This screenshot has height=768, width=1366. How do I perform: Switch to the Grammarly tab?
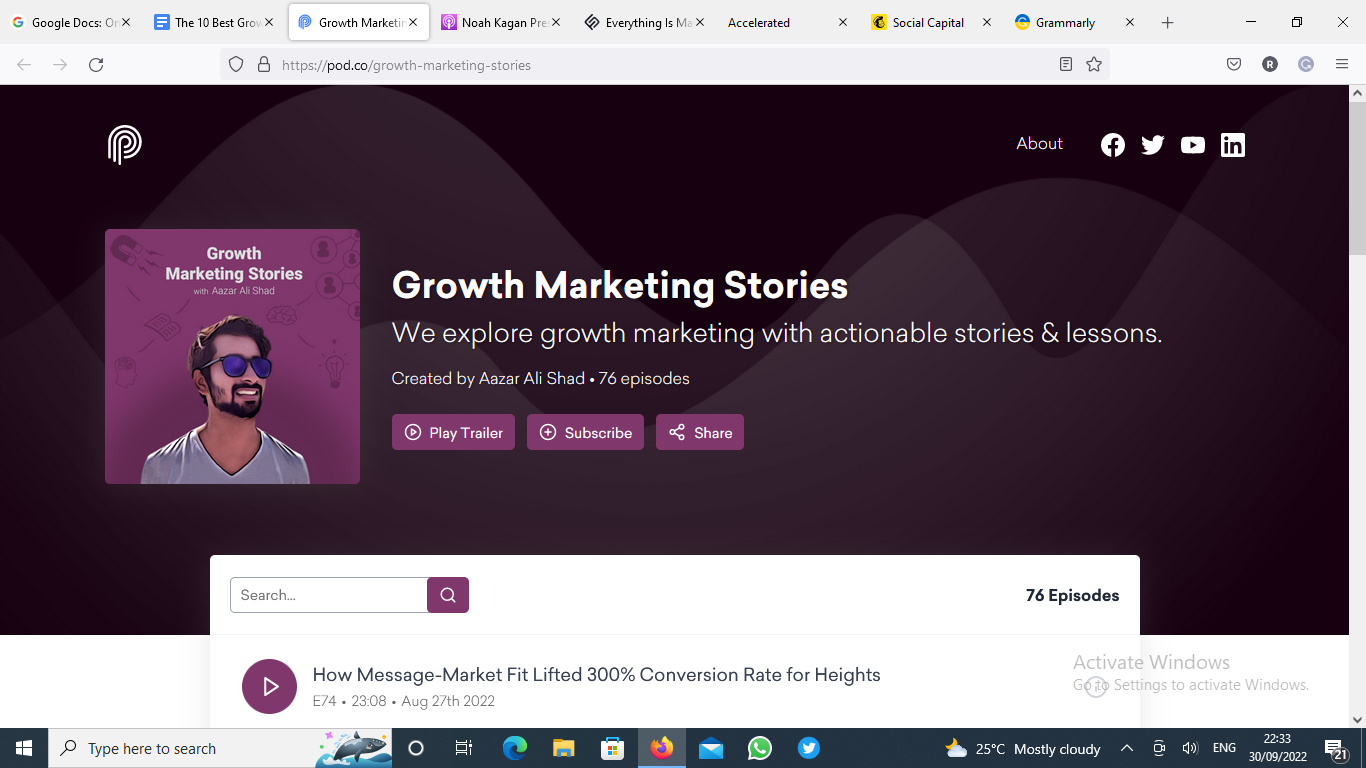(1075, 22)
